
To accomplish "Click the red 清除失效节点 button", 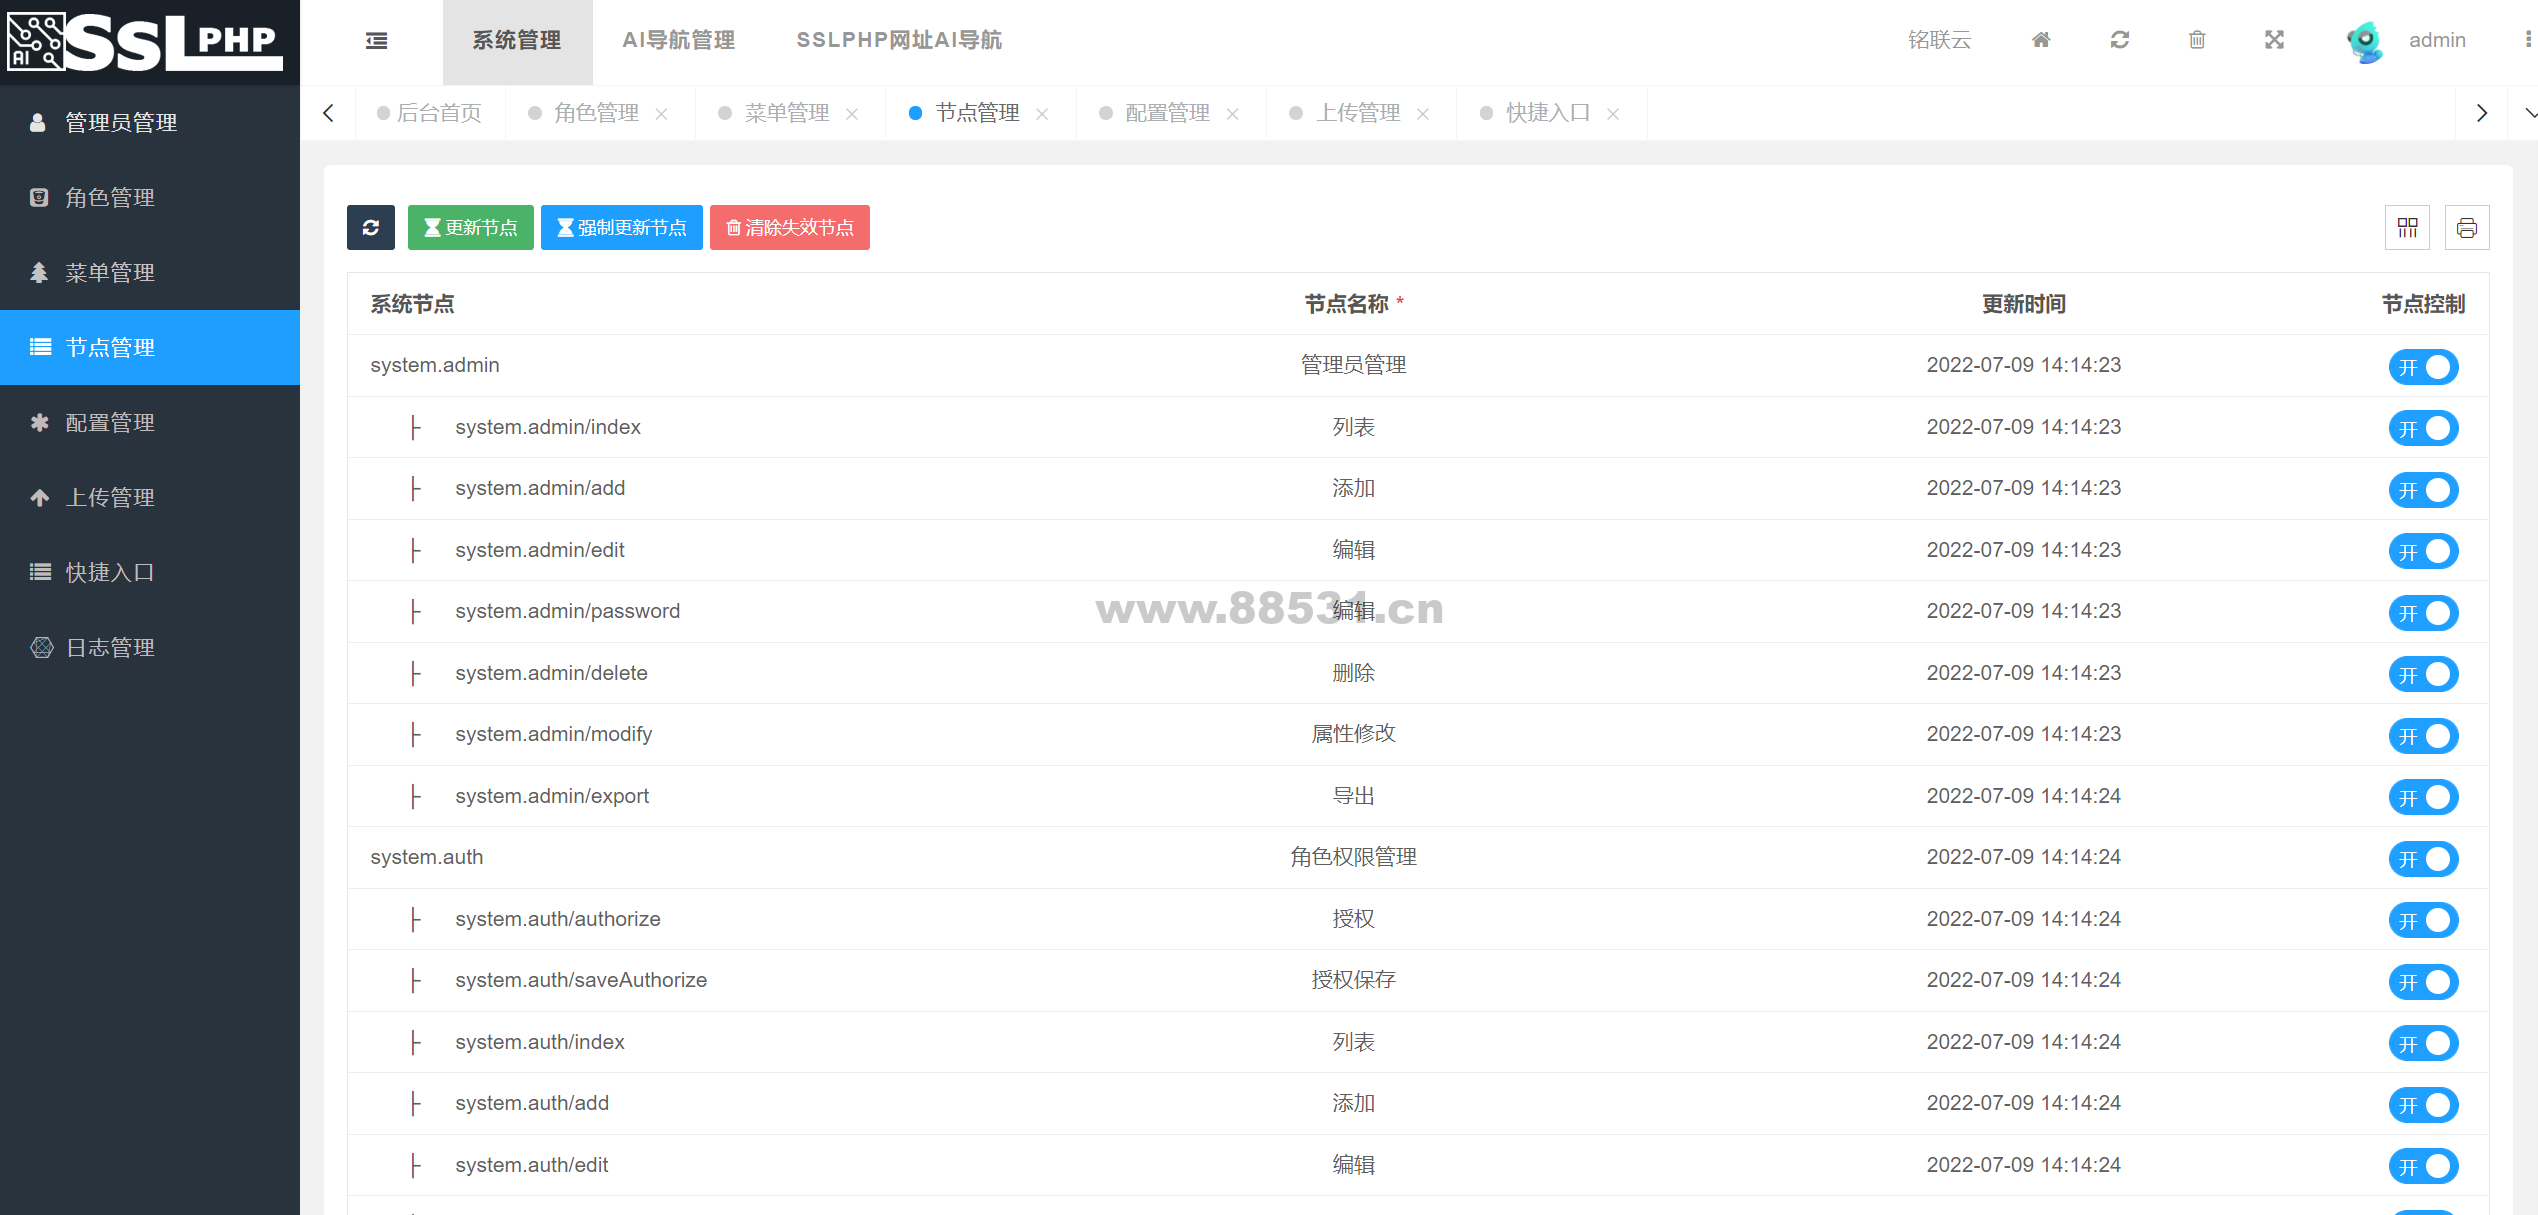I will [x=789, y=227].
